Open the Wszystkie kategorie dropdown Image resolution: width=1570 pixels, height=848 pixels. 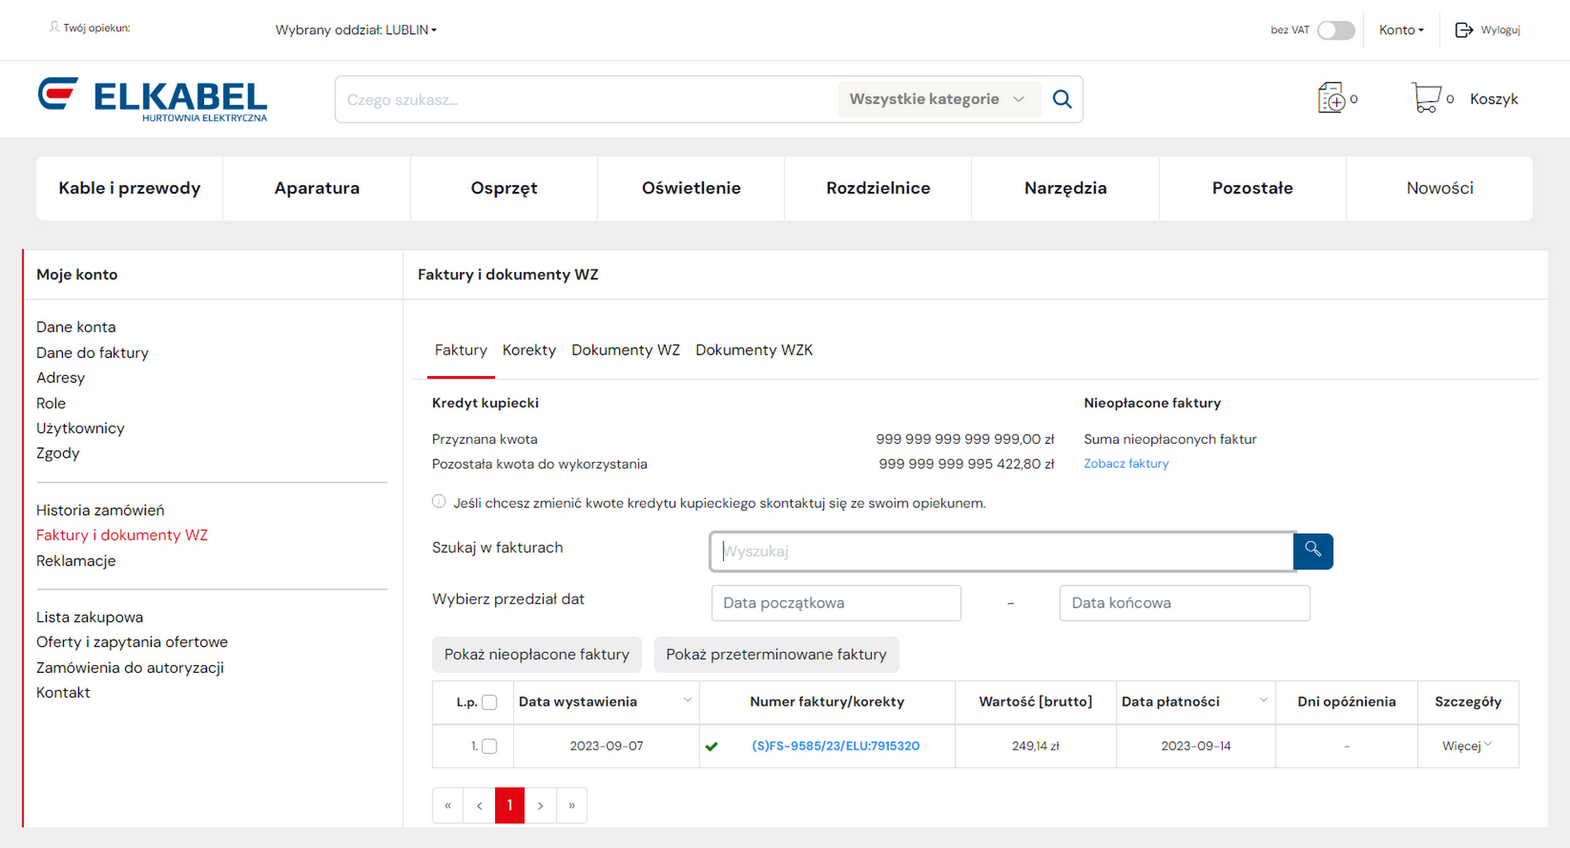point(937,99)
